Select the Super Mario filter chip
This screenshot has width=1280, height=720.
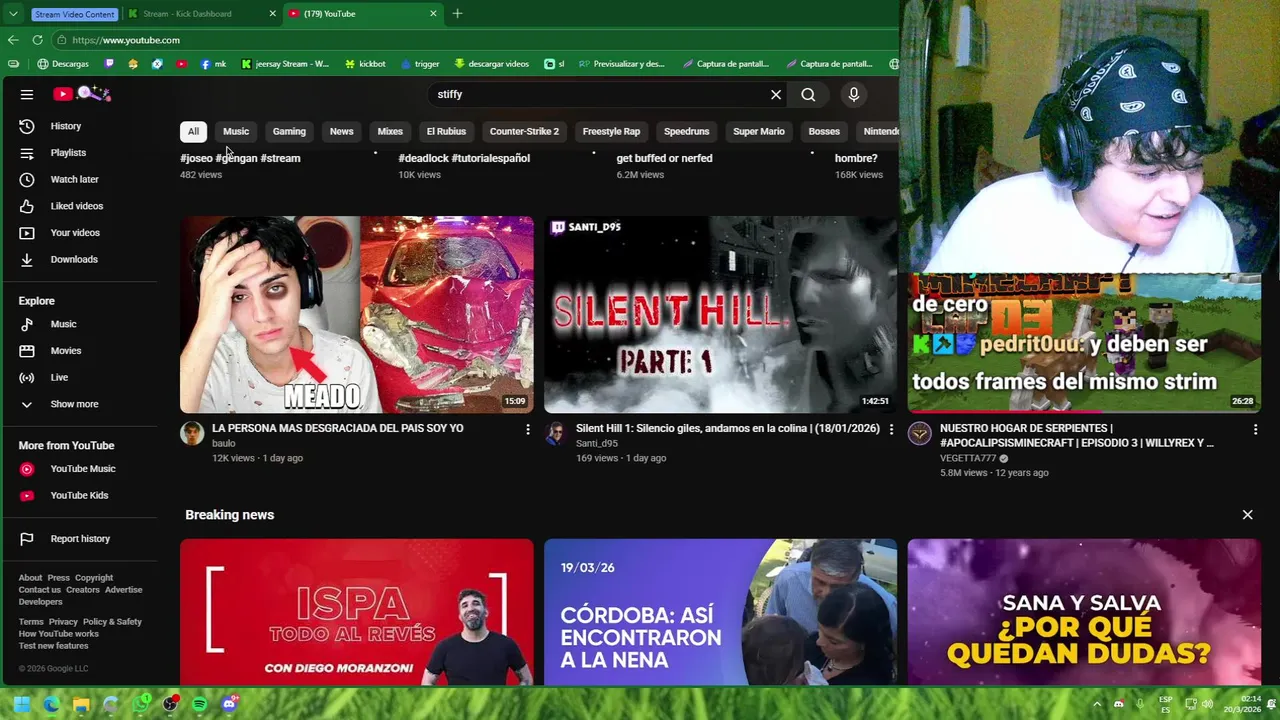point(759,131)
